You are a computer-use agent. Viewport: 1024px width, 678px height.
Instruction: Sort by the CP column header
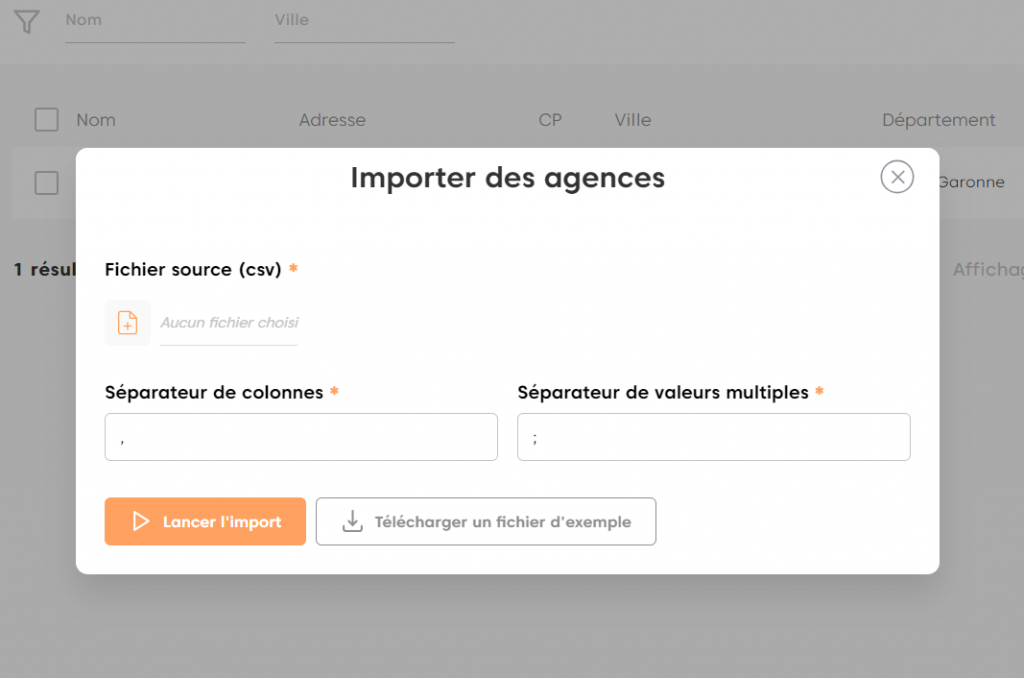point(550,120)
